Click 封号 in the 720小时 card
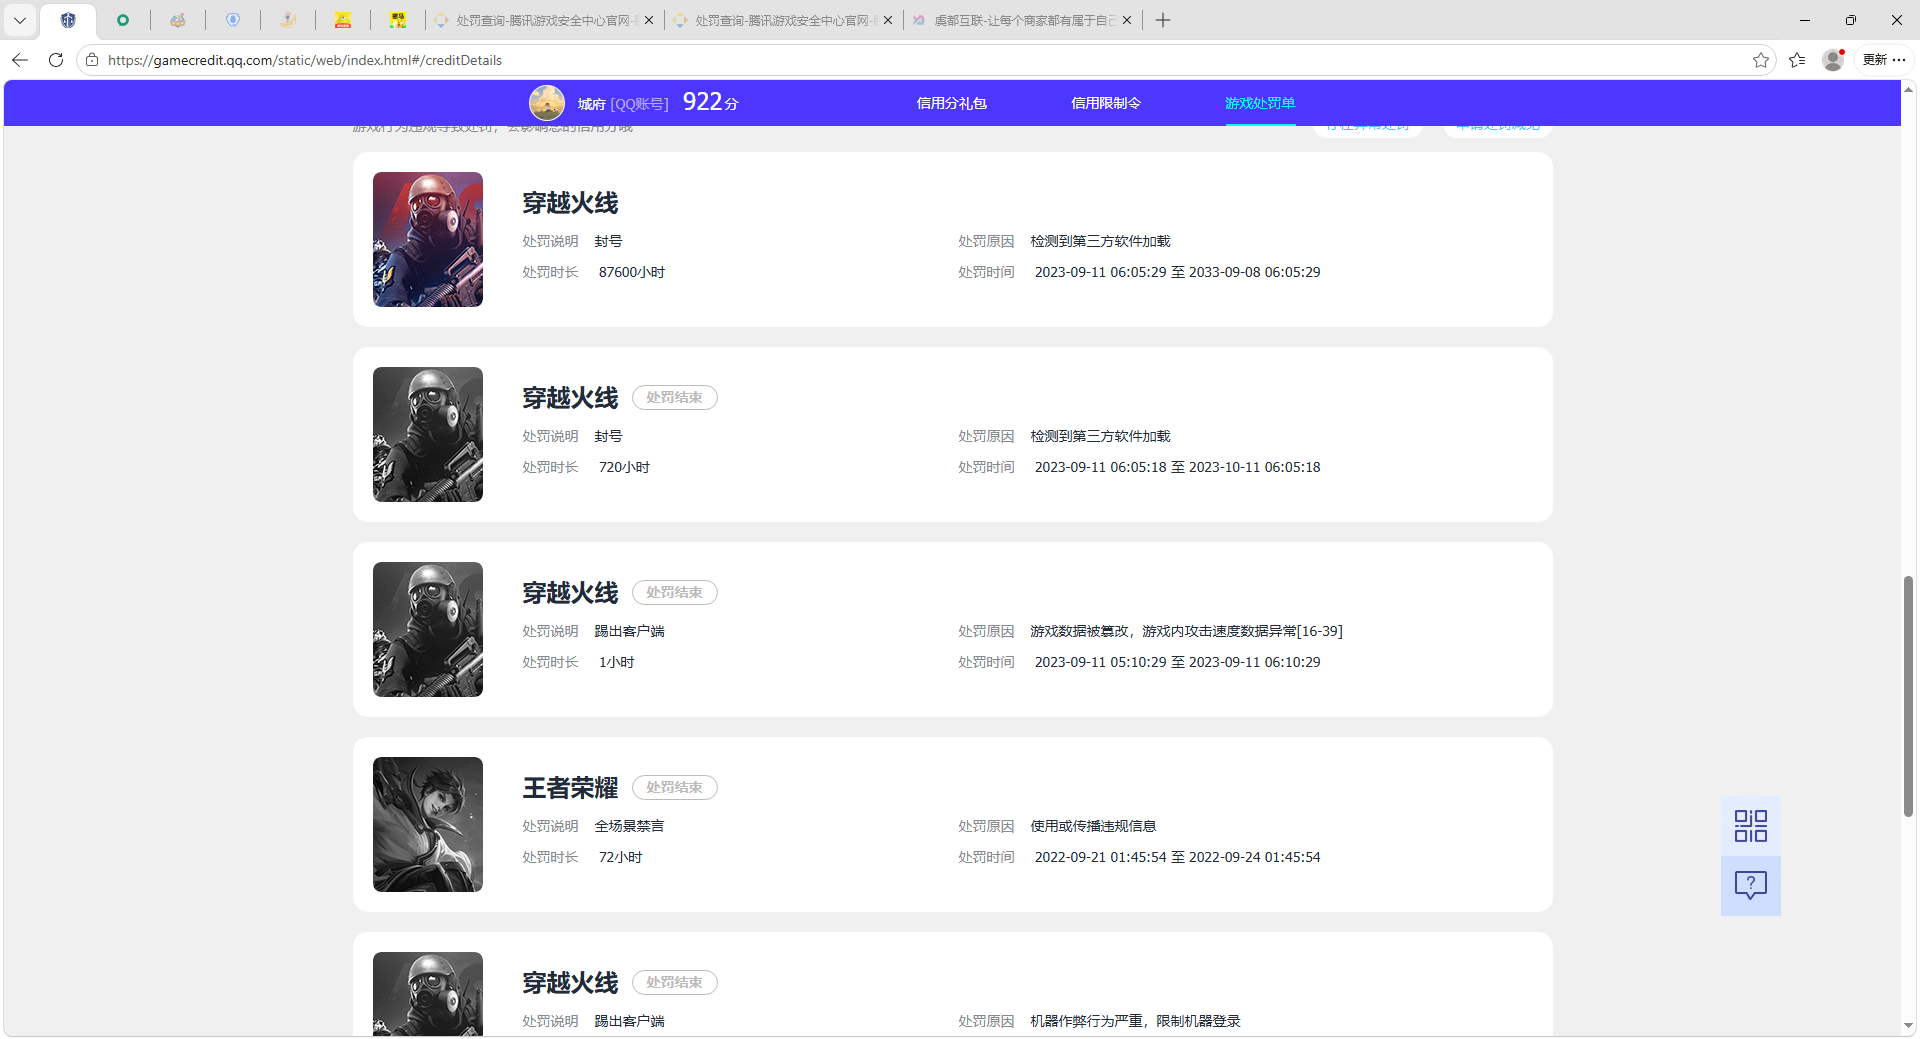This screenshot has width=1920, height=1039. pos(608,436)
